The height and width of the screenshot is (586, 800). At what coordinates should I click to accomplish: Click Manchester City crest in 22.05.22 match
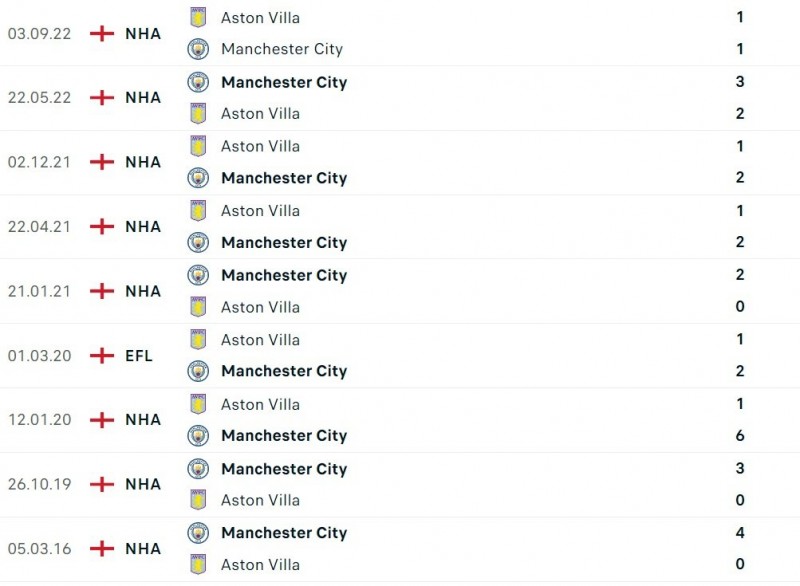pos(198,82)
